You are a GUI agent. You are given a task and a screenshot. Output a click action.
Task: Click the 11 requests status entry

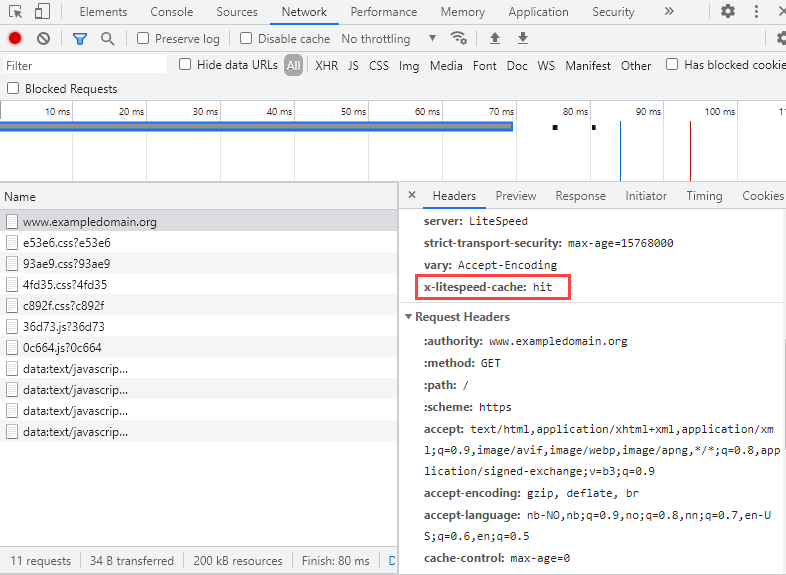click(41, 560)
